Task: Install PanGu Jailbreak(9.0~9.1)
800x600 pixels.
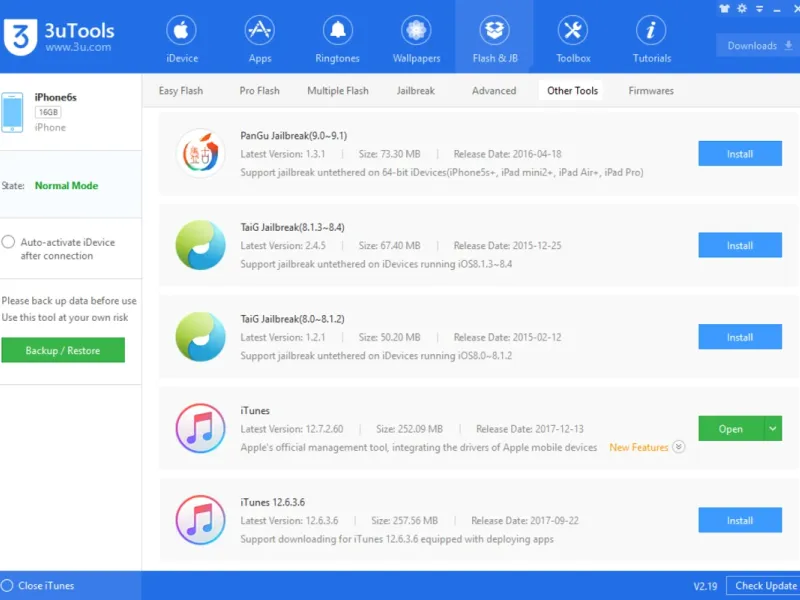Action: pos(740,154)
